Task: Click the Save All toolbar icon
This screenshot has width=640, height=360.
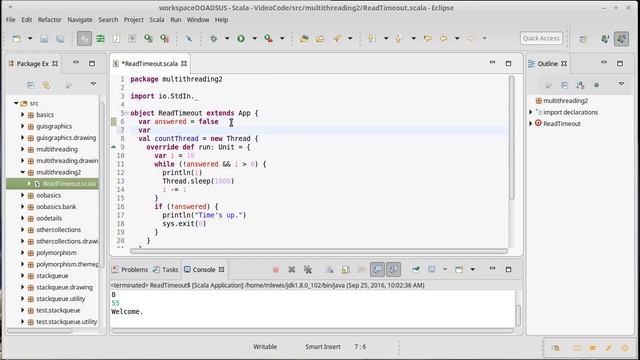Action: click(60, 38)
